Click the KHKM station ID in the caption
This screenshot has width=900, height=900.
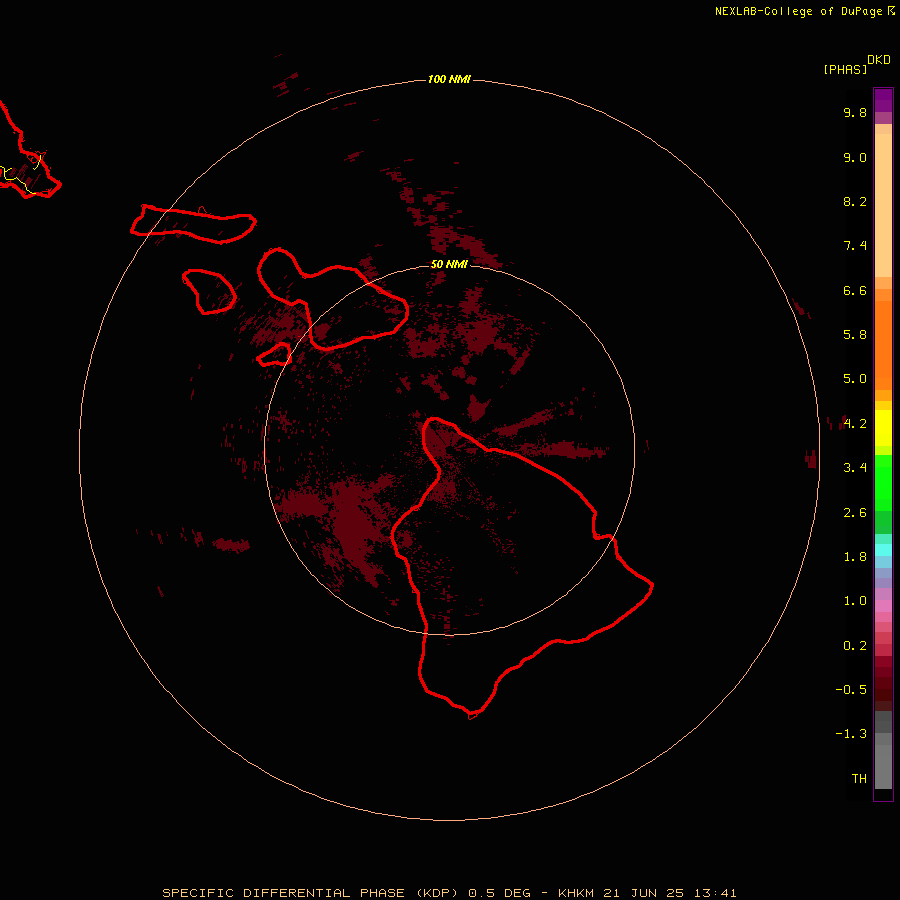click(576, 893)
